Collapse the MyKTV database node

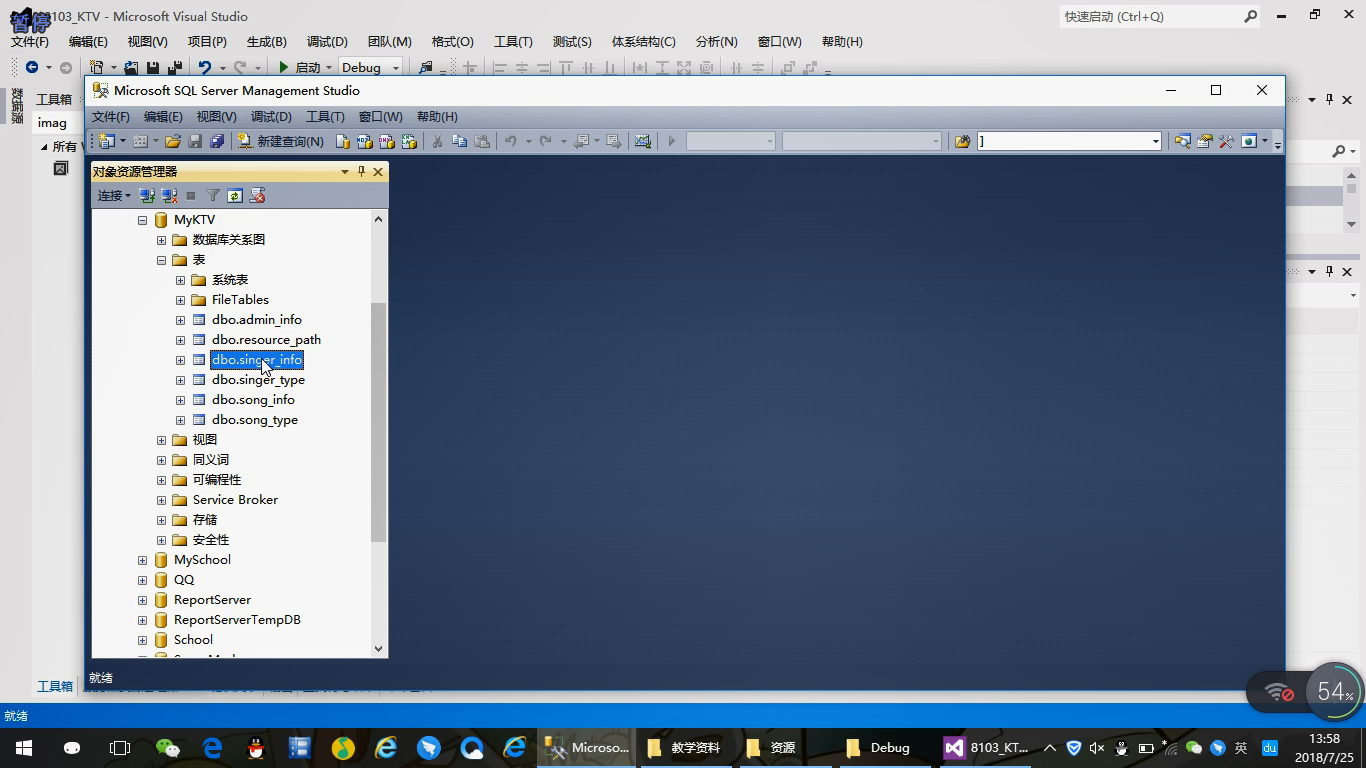pyautogui.click(x=142, y=220)
